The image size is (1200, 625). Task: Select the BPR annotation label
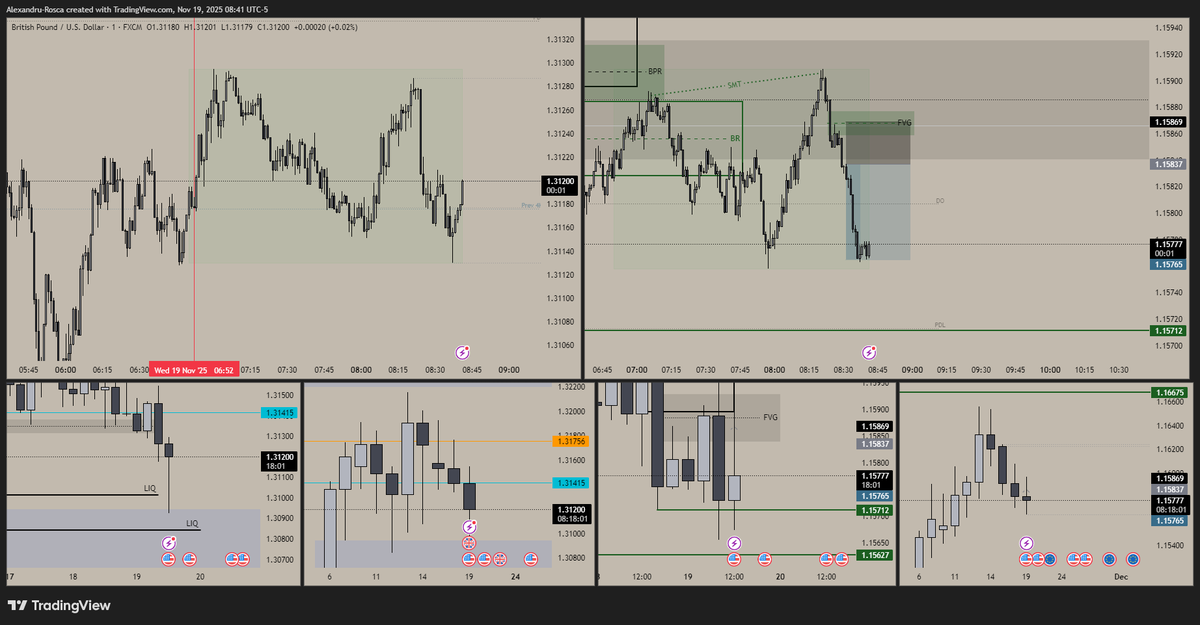click(655, 72)
